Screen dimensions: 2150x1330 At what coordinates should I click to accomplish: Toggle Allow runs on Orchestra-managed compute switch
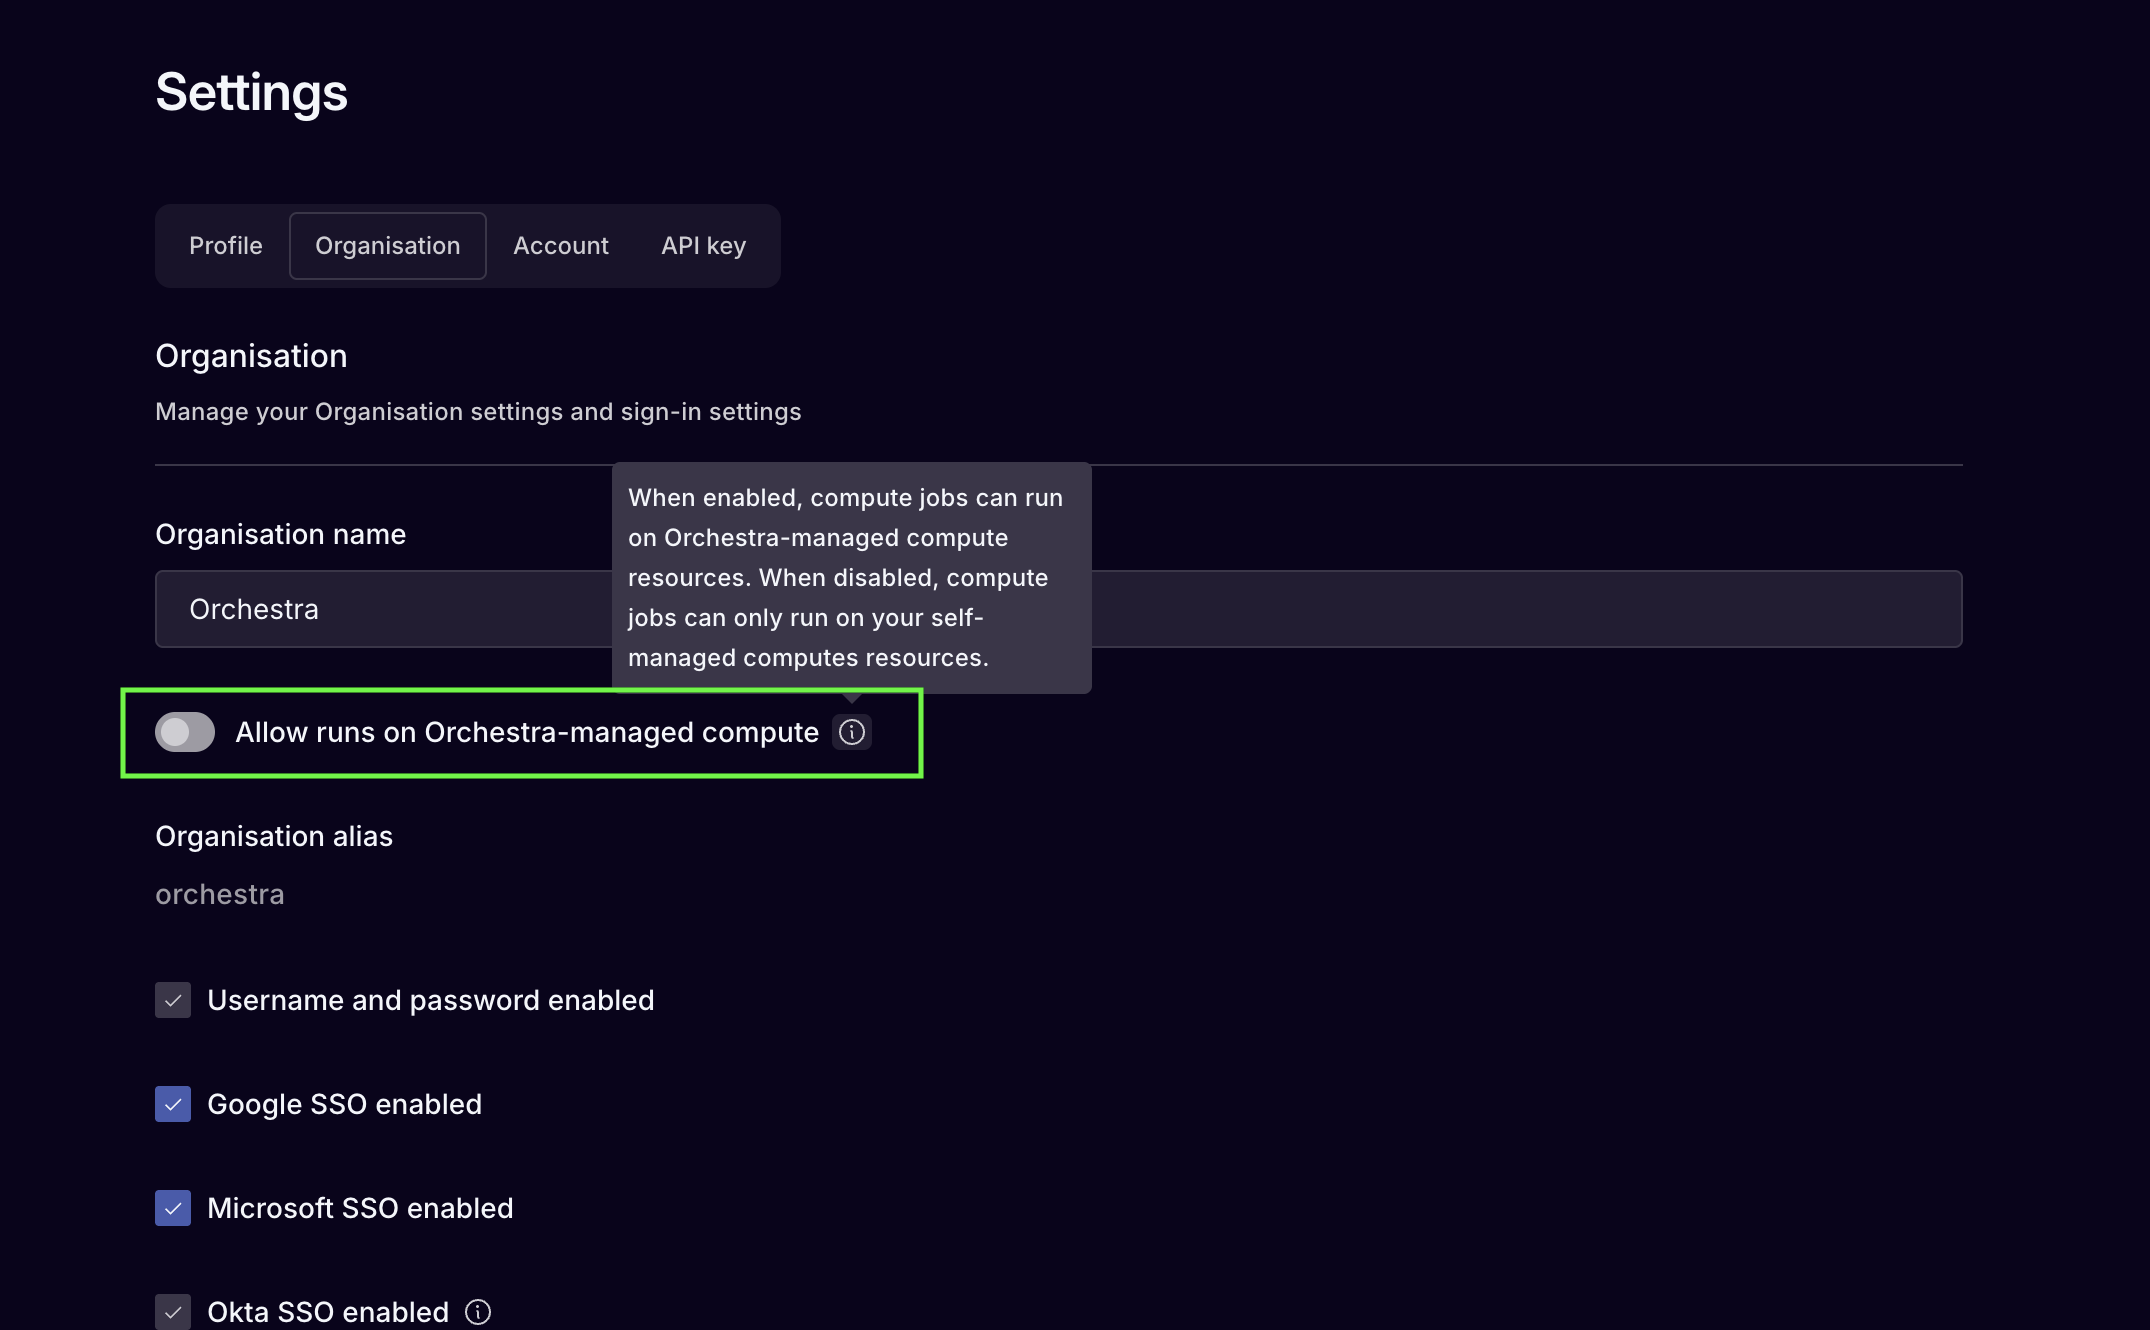(x=185, y=732)
